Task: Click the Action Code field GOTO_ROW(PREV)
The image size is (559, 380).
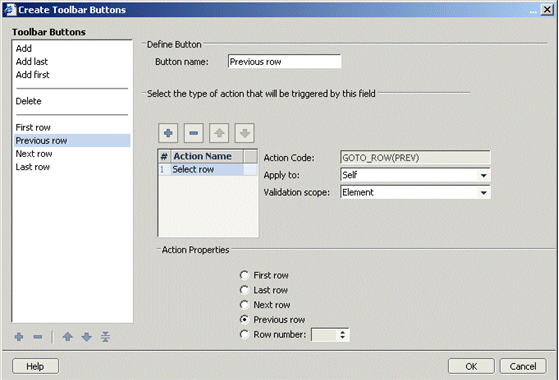Action: 415,158
